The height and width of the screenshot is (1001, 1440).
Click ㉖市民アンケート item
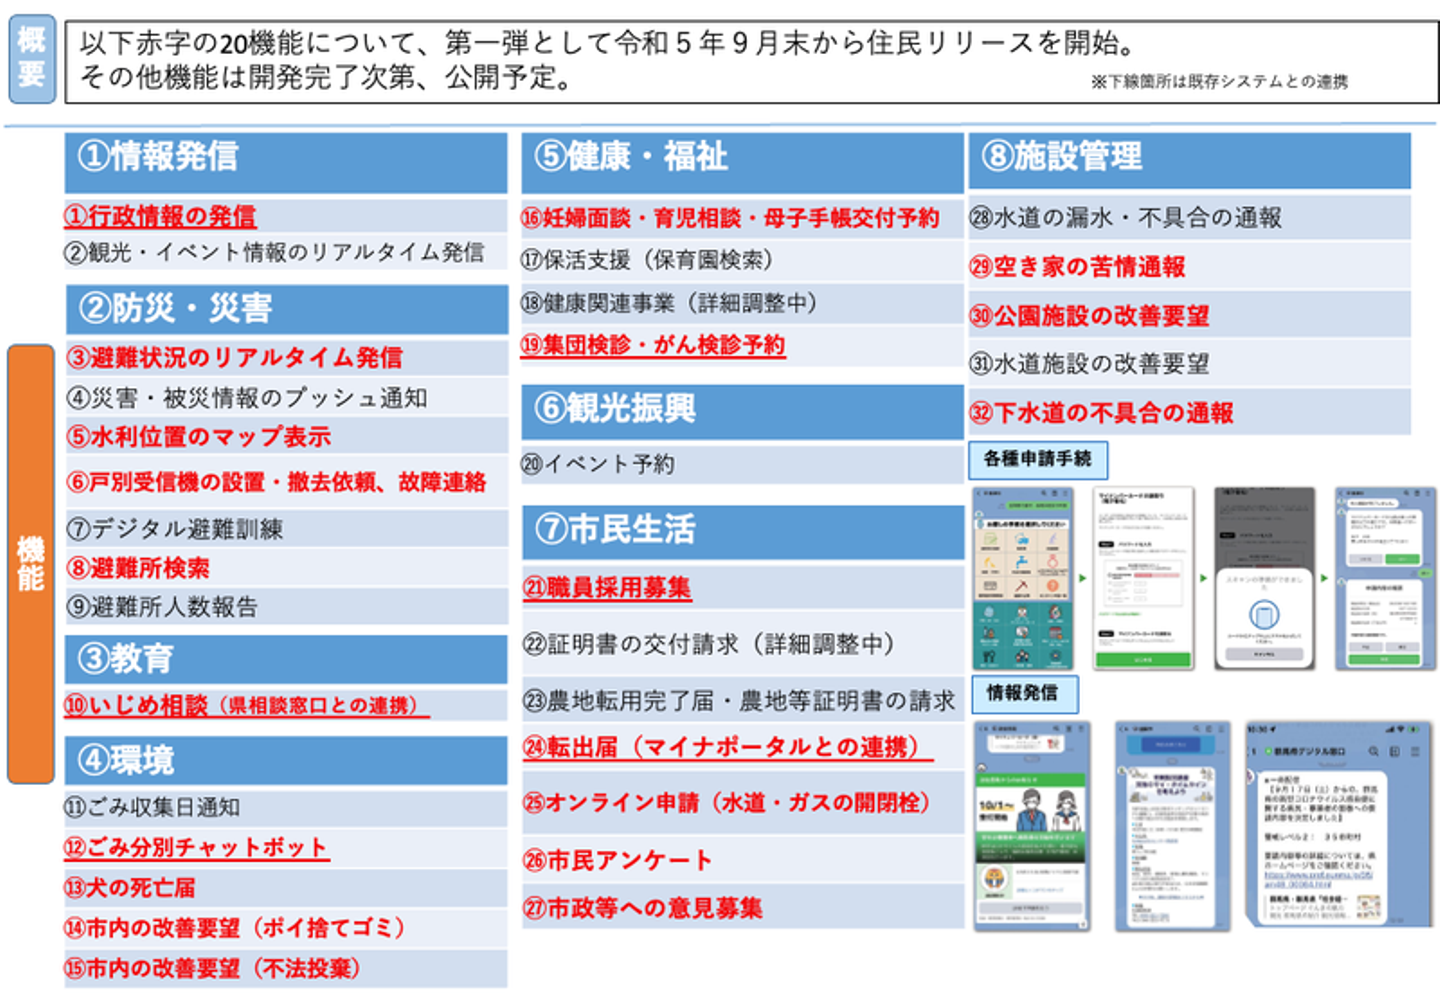[x=617, y=860]
